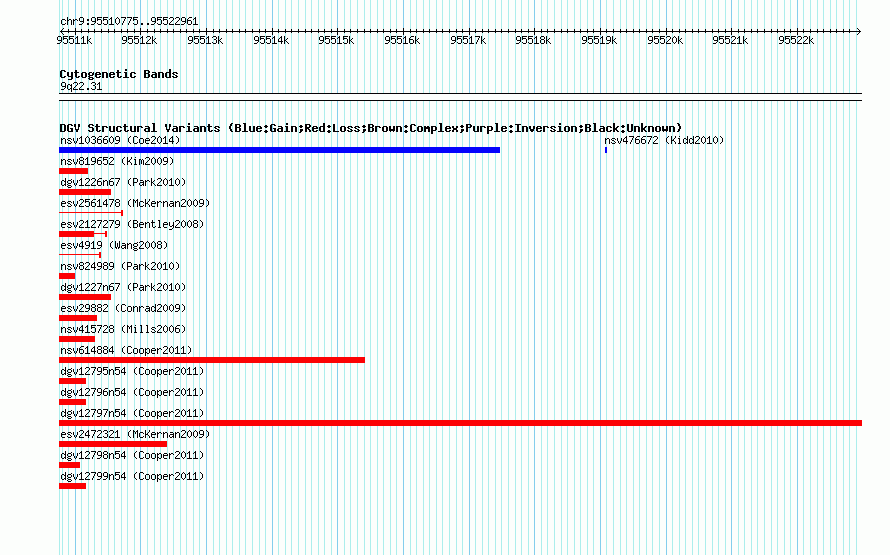Image resolution: width=890 pixels, height=555 pixels.
Task: Click the esv2127279 (Bentley2008) label
Action: tap(132, 224)
